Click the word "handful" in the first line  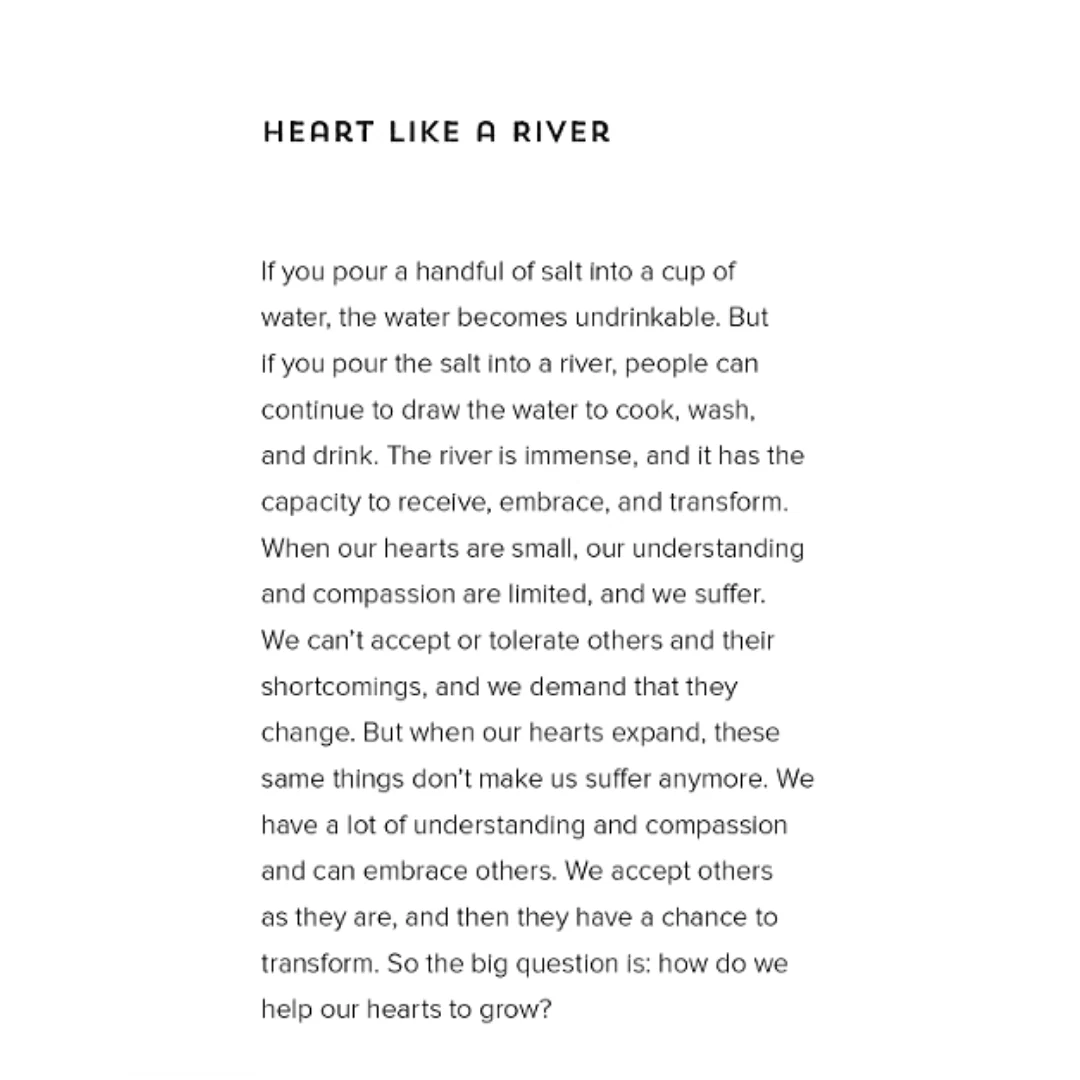tap(456, 272)
